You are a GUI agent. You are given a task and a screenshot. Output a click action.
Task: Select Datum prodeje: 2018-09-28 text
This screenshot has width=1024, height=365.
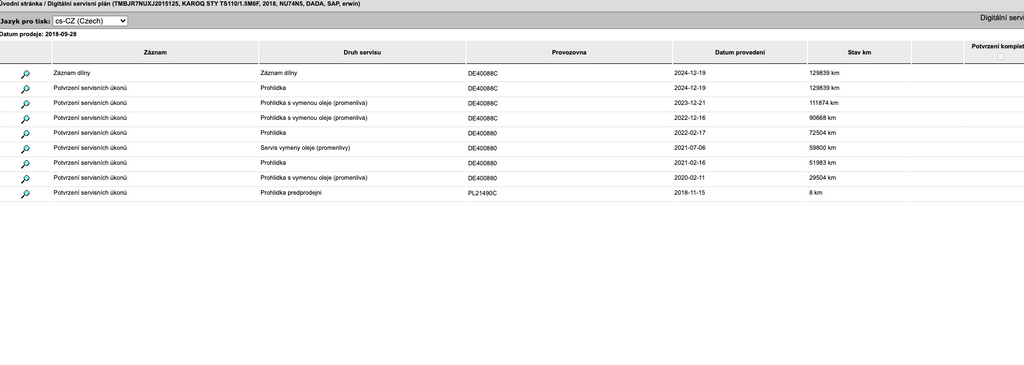point(38,34)
